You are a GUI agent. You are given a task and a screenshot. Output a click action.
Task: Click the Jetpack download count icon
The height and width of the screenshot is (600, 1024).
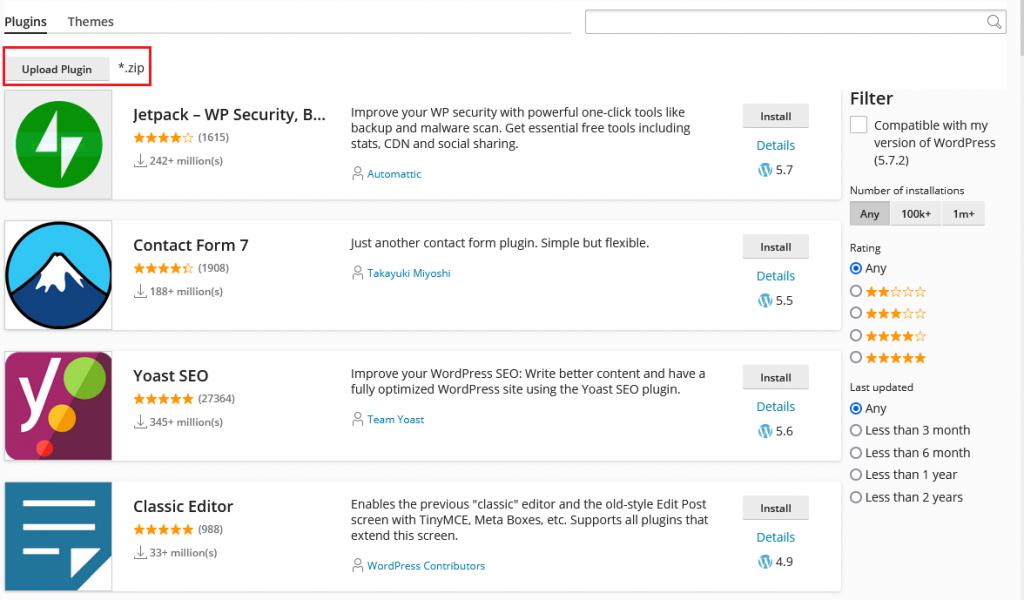tap(140, 161)
